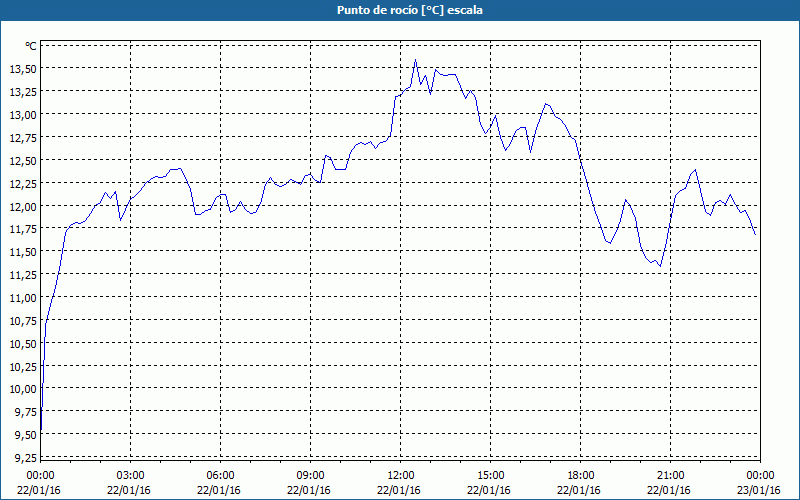Click the °C unit label on axis

(31, 46)
